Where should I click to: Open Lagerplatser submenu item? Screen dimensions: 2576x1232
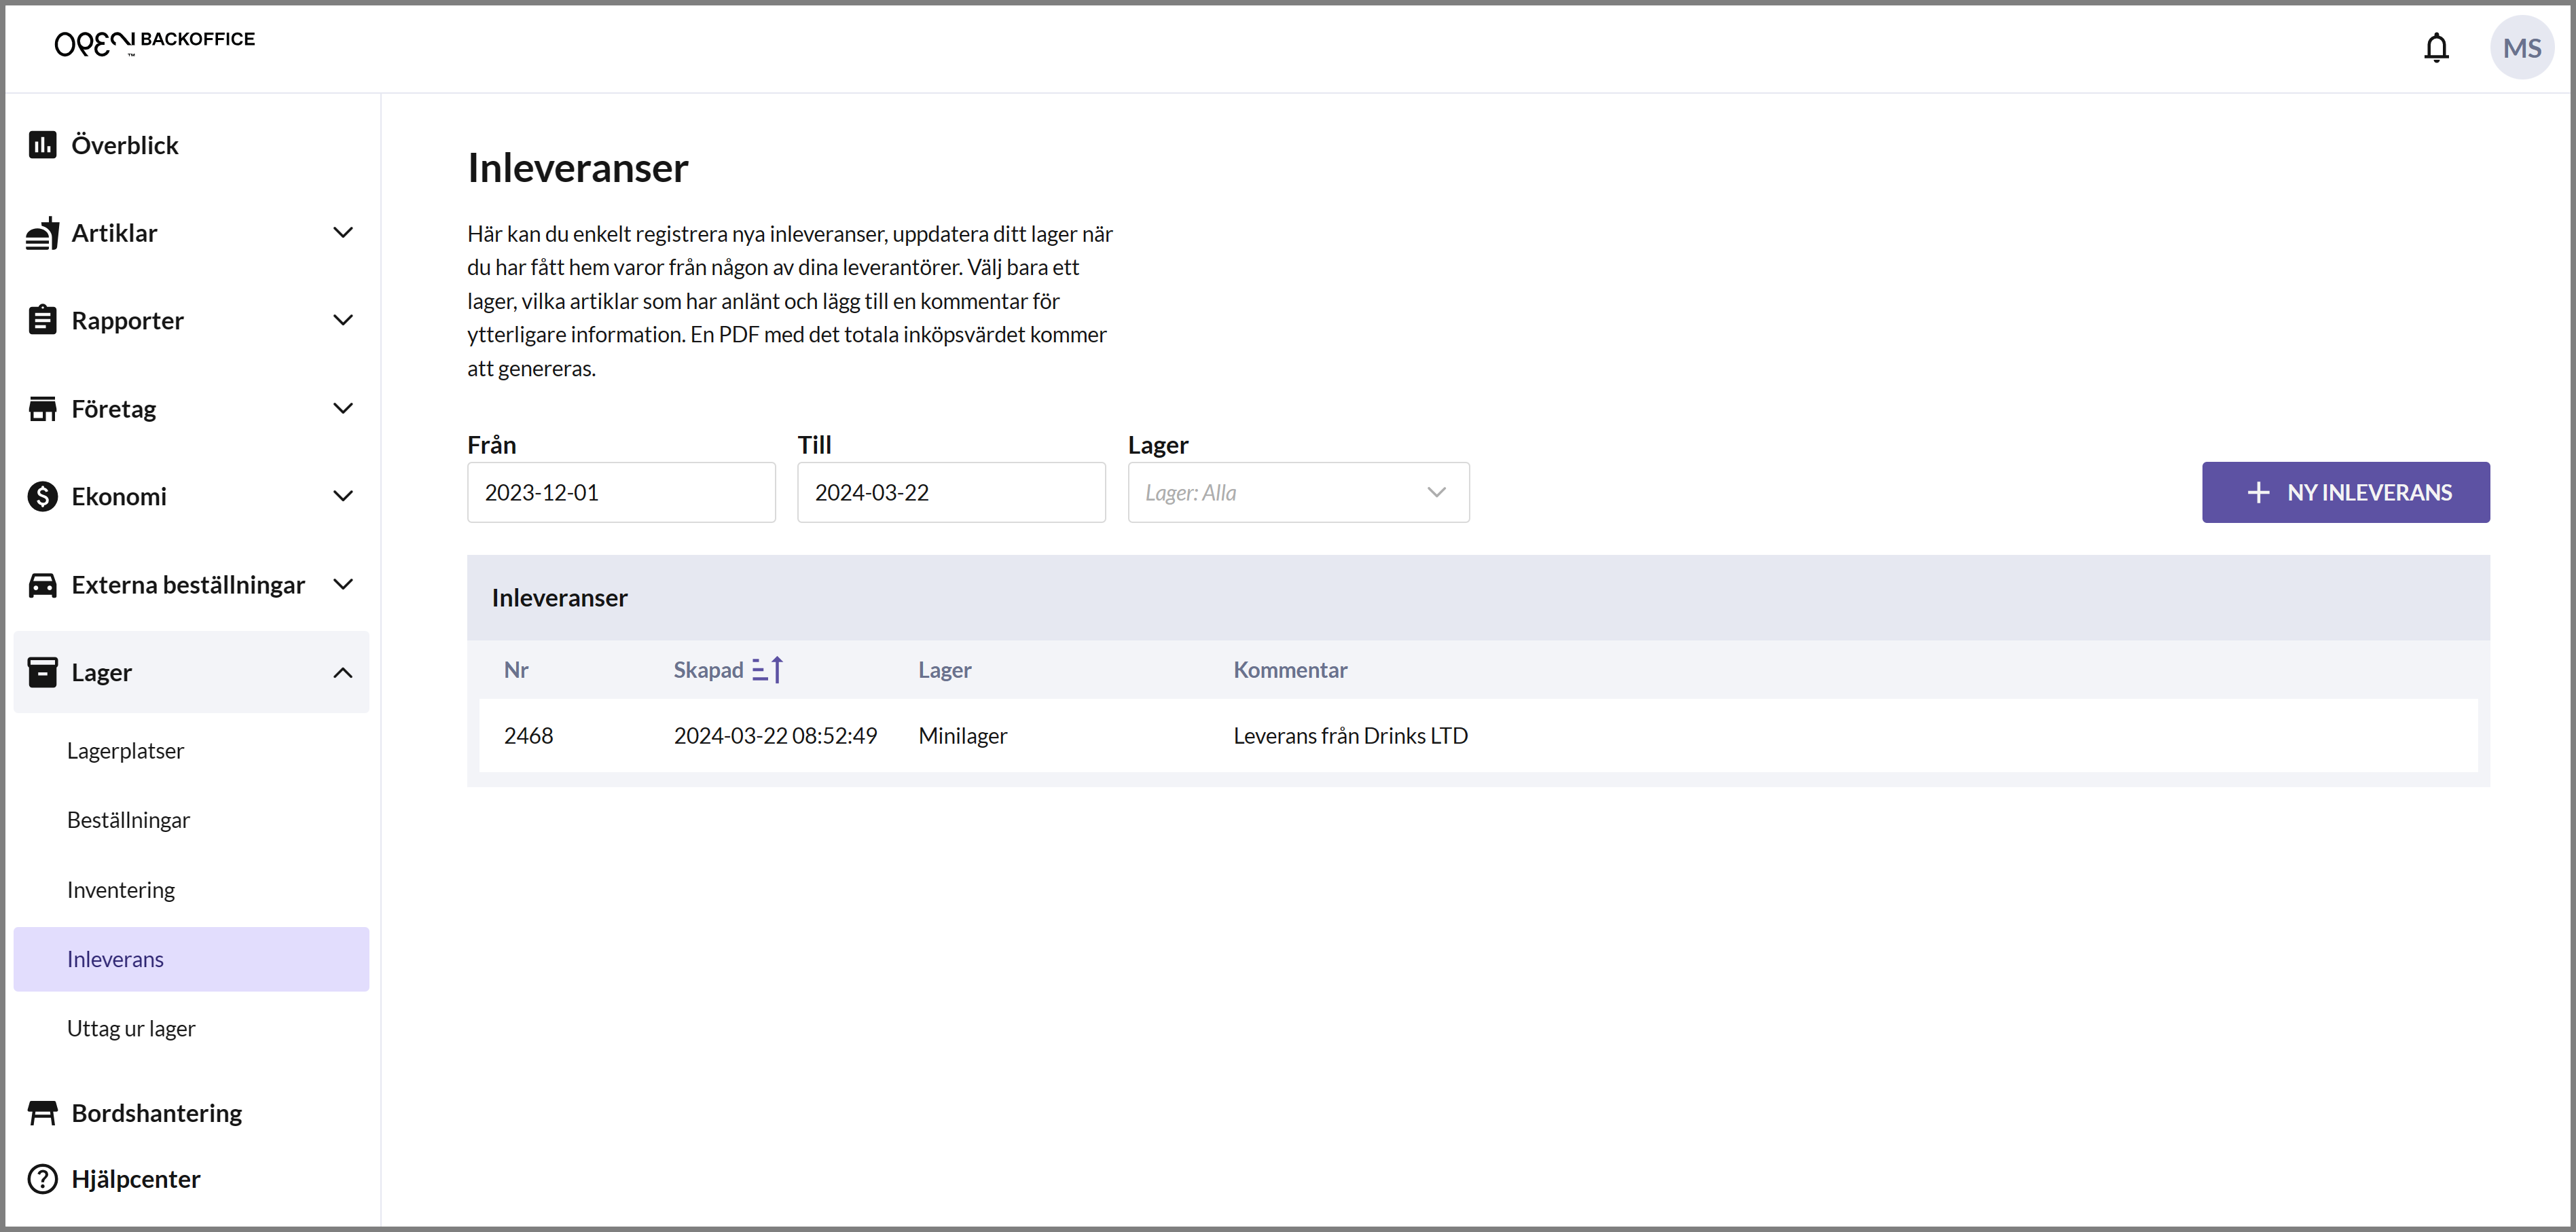tap(125, 751)
